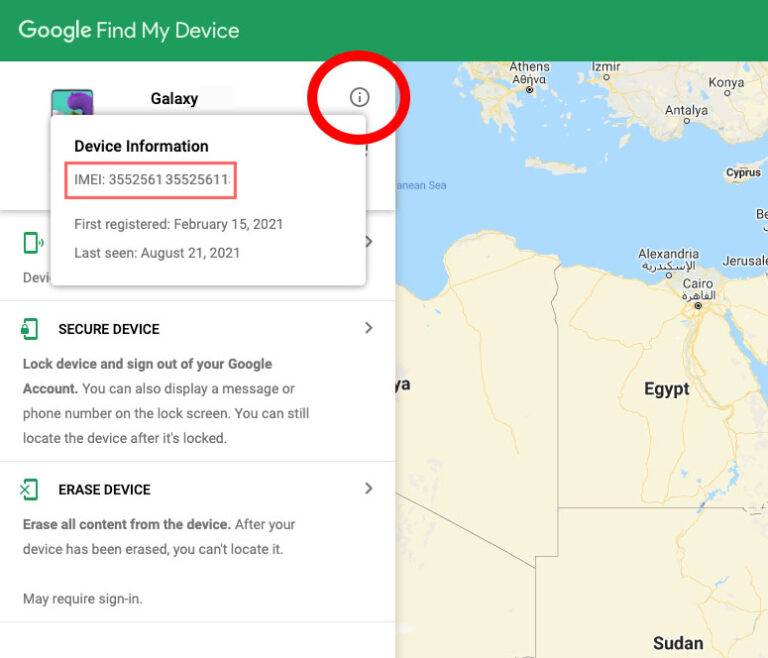The width and height of the screenshot is (768, 658).
Task: Click the Erase Device icon
Action: click(x=29, y=489)
